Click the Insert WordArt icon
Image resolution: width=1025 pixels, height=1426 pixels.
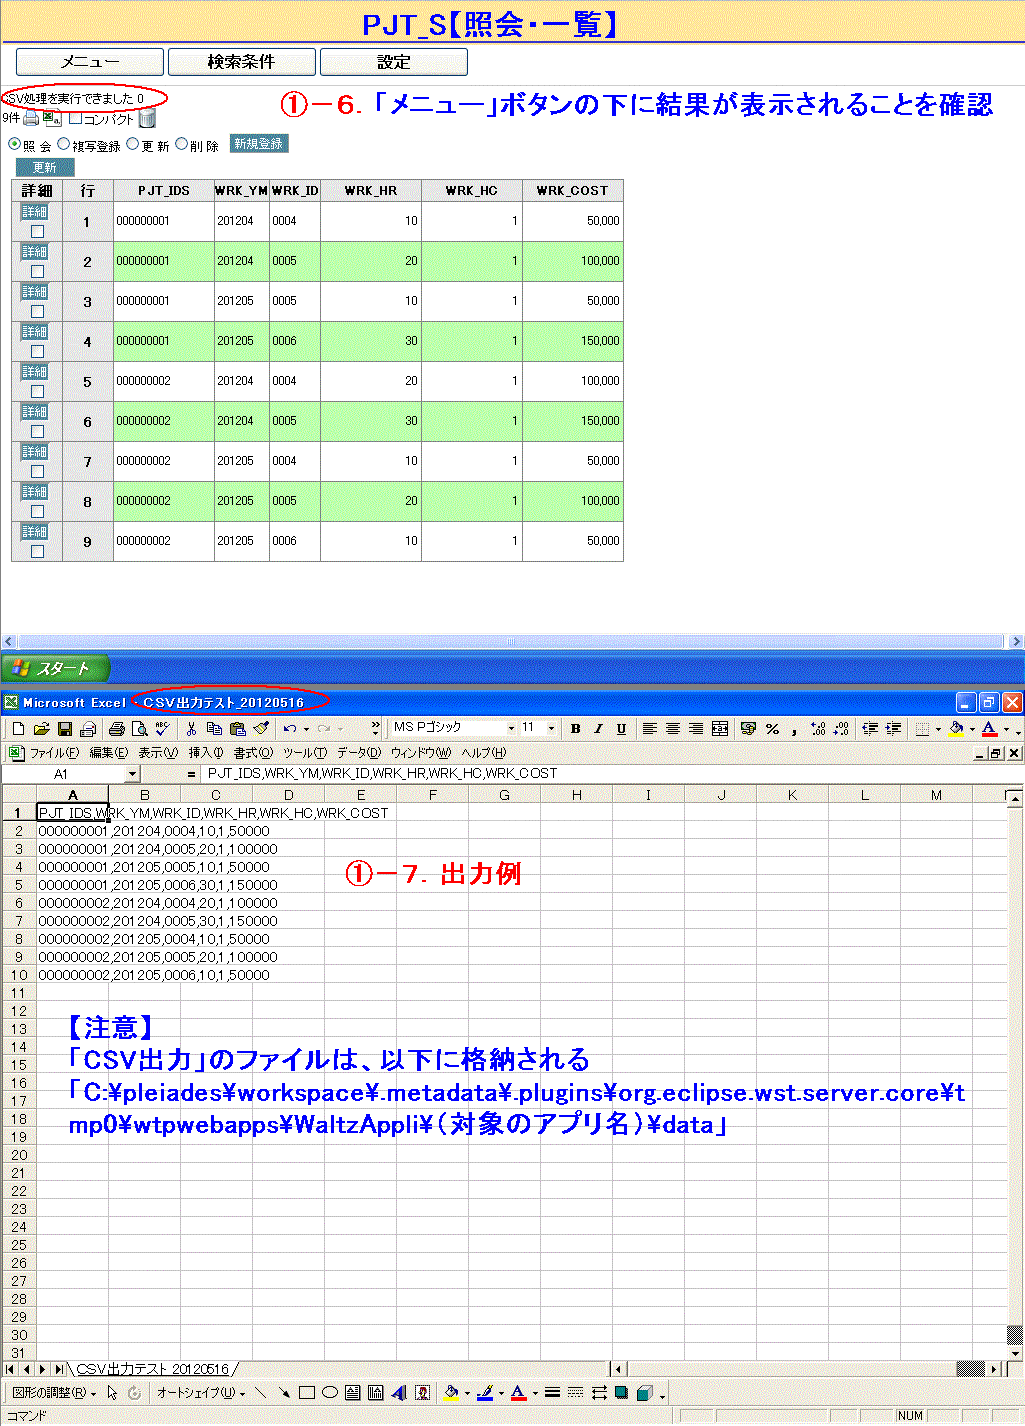pyautogui.click(x=399, y=1392)
